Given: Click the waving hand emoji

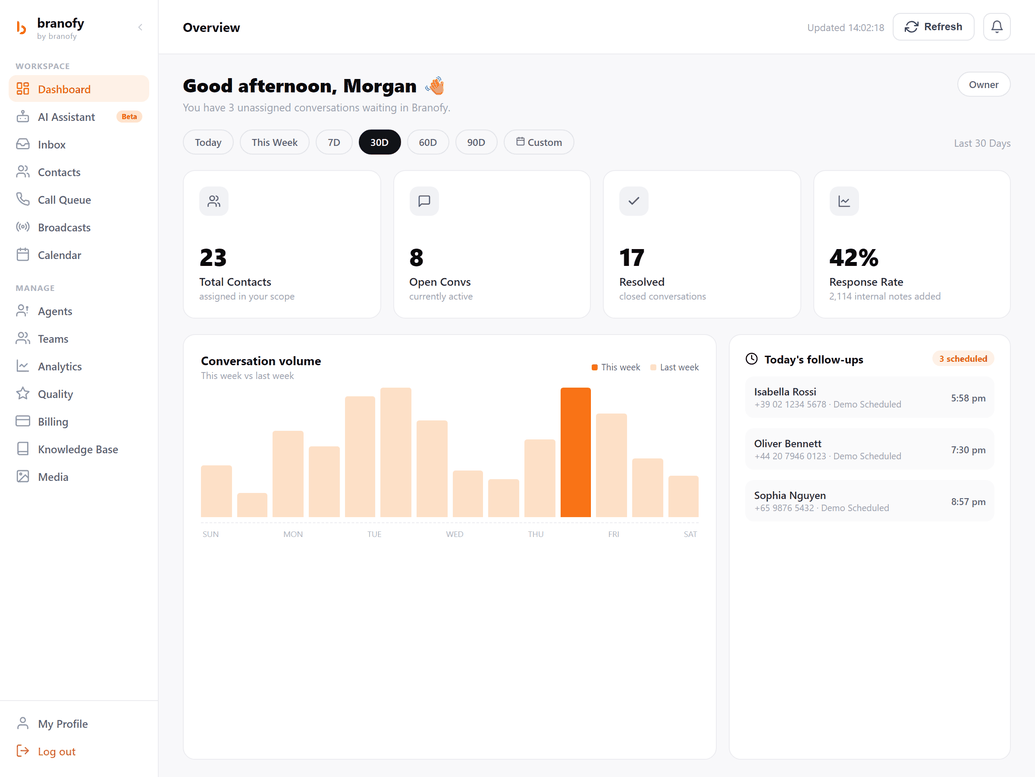Looking at the screenshot, I should (435, 86).
